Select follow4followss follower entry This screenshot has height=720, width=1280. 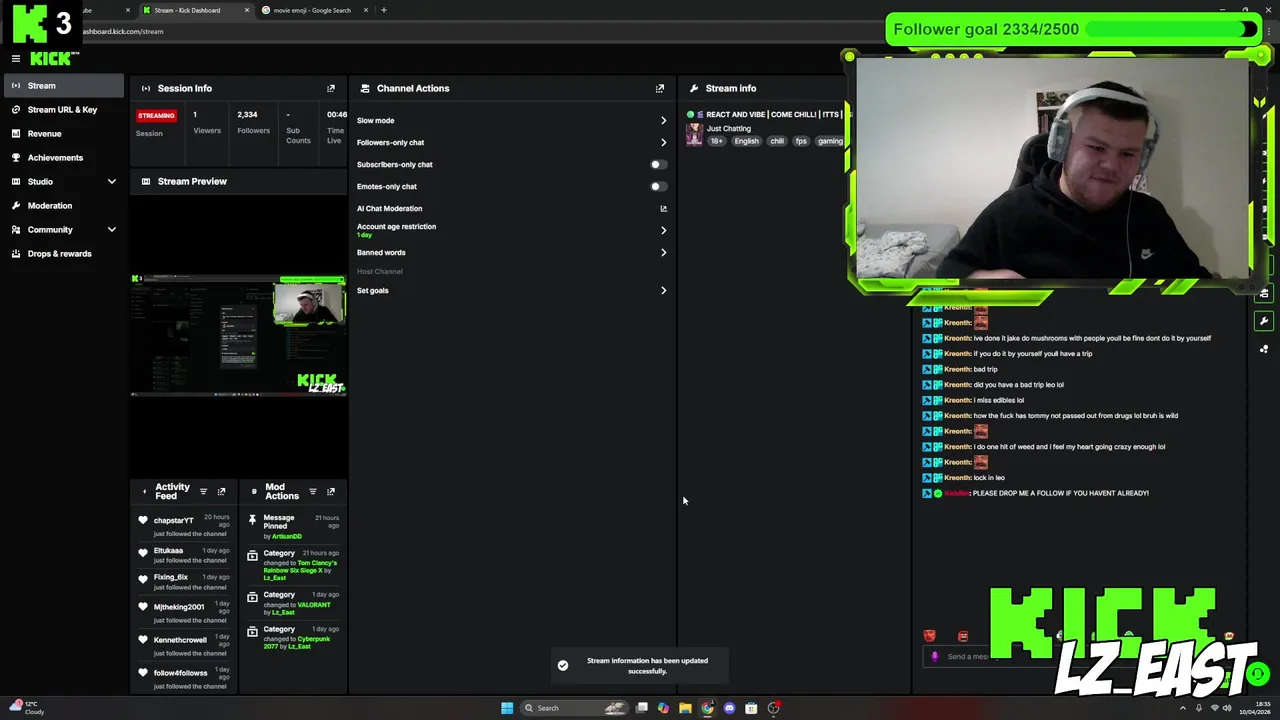click(x=180, y=672)
